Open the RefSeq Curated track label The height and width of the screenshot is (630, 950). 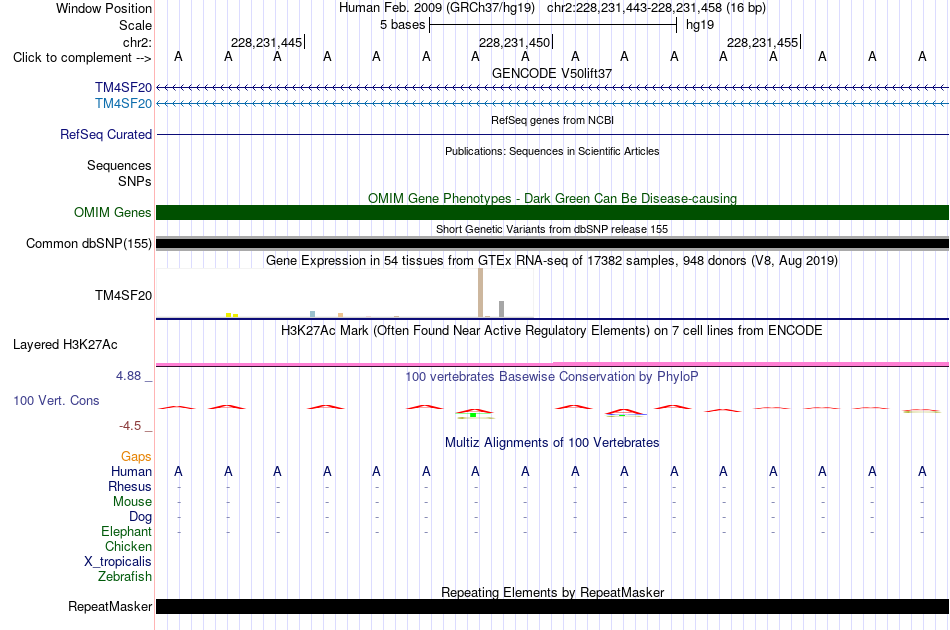106,134
